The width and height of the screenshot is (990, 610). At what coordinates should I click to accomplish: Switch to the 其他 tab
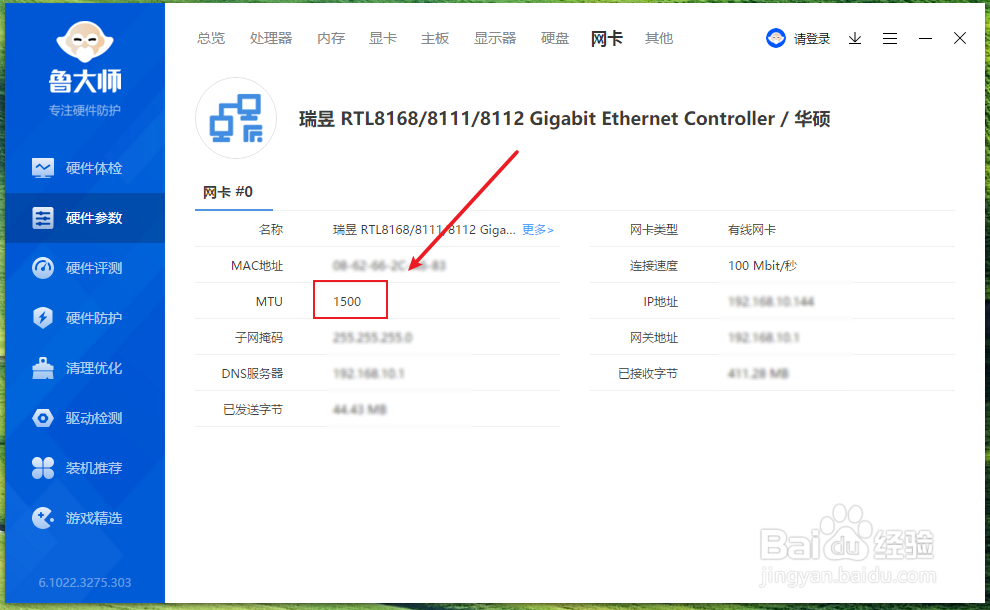[x=659, y=39]
